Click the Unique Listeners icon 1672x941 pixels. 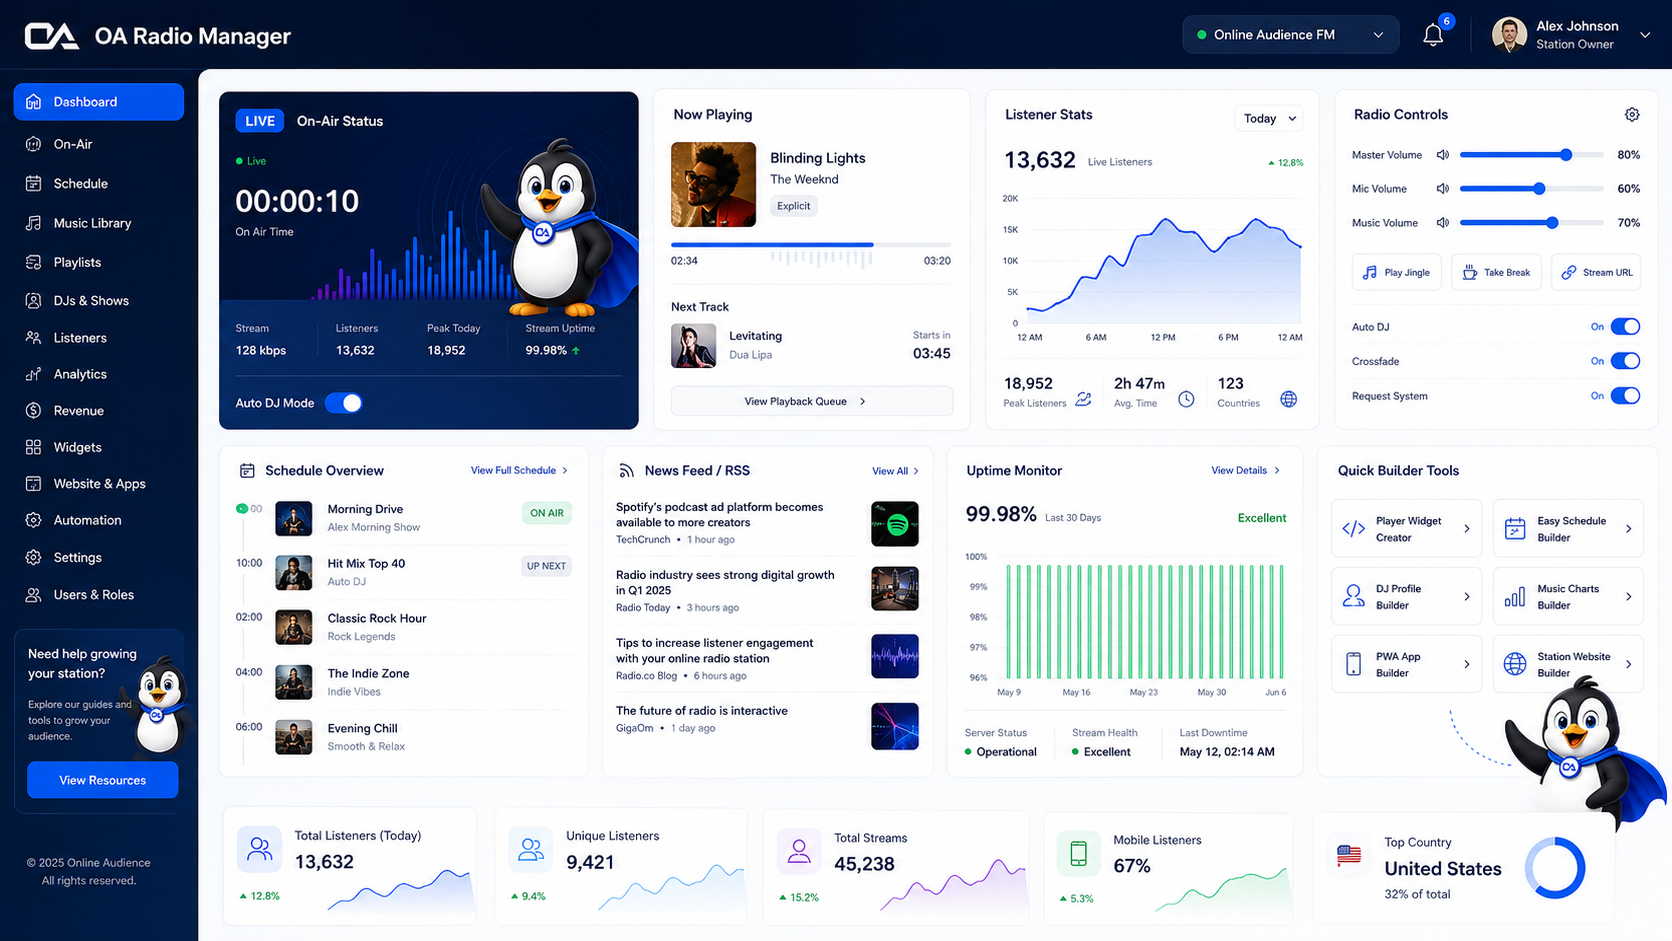pos(531,850)
